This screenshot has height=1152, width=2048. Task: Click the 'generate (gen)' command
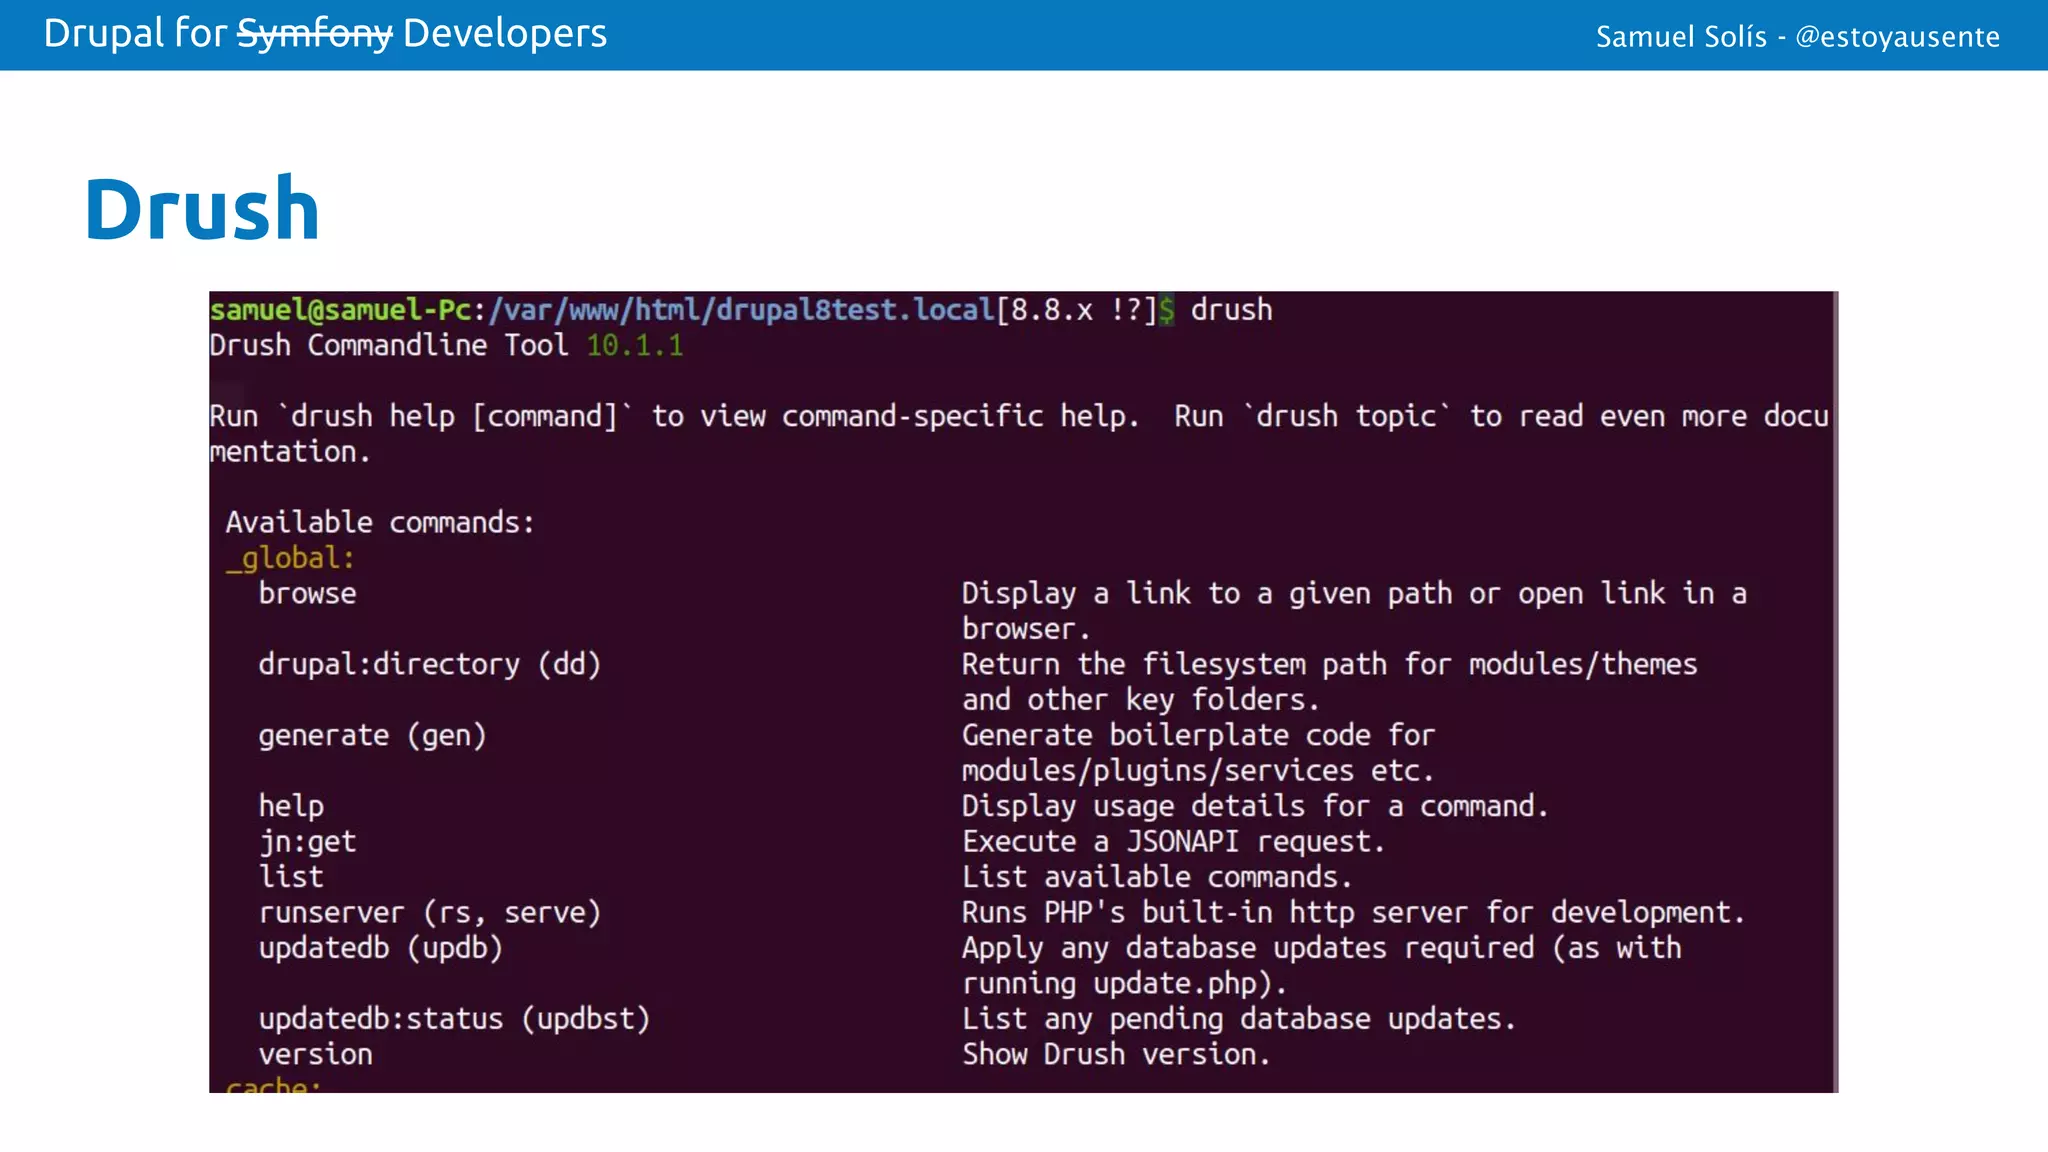[372, 736]
